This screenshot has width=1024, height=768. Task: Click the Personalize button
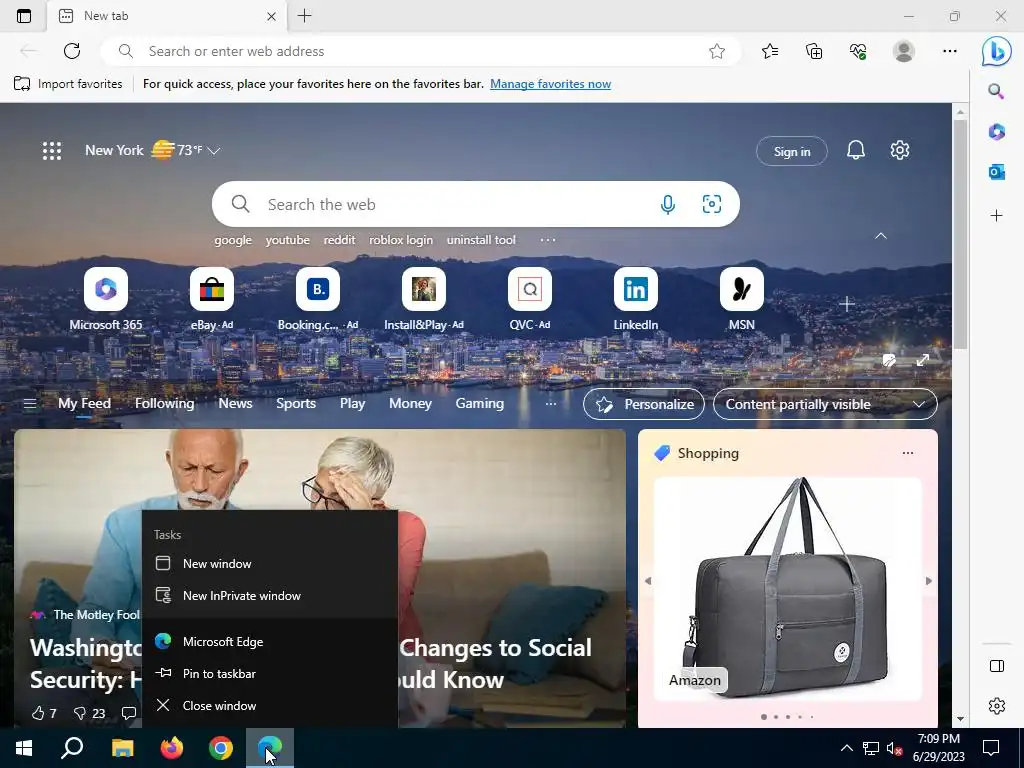tap(644, 404)
